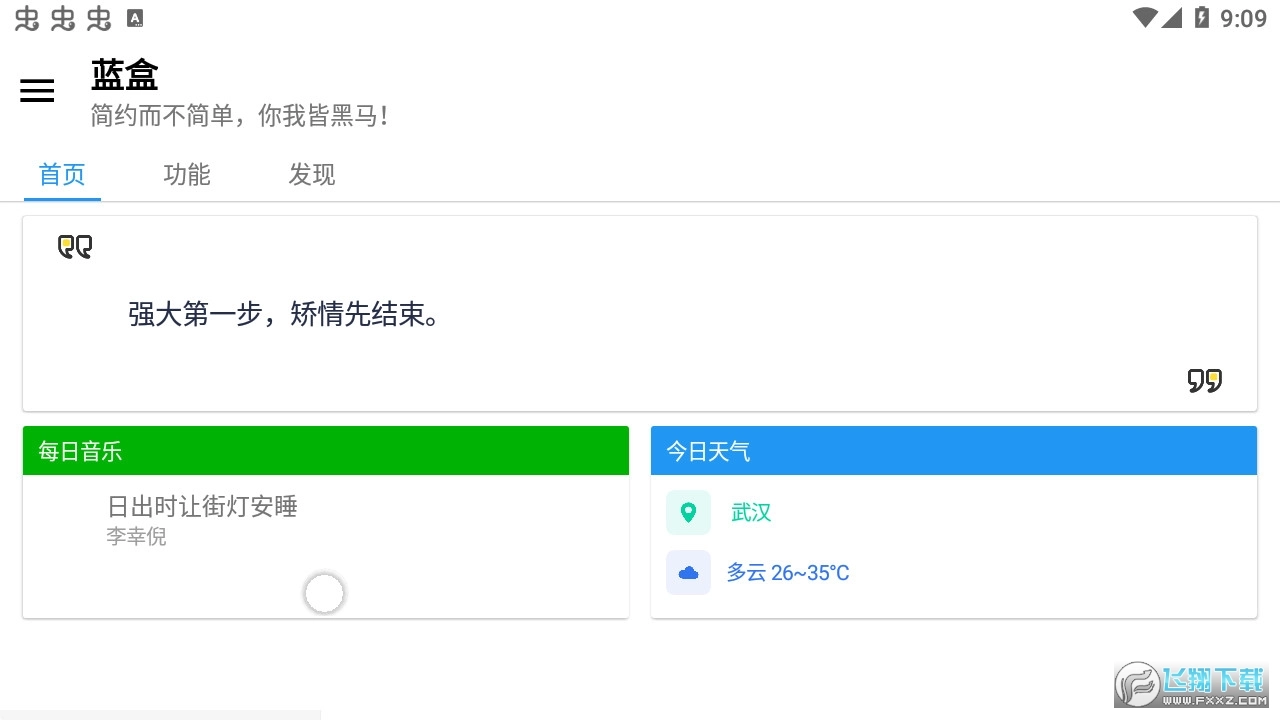
Task: Open the Wuhan city link 武汉
Action: pos(751,512)
